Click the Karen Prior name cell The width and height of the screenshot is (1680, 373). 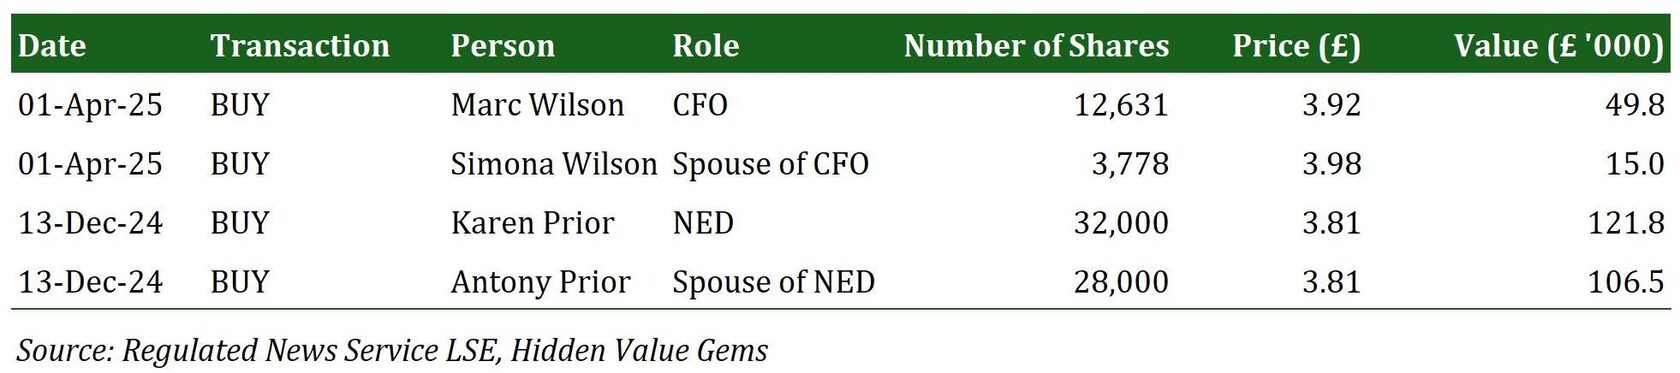point(532,223)
